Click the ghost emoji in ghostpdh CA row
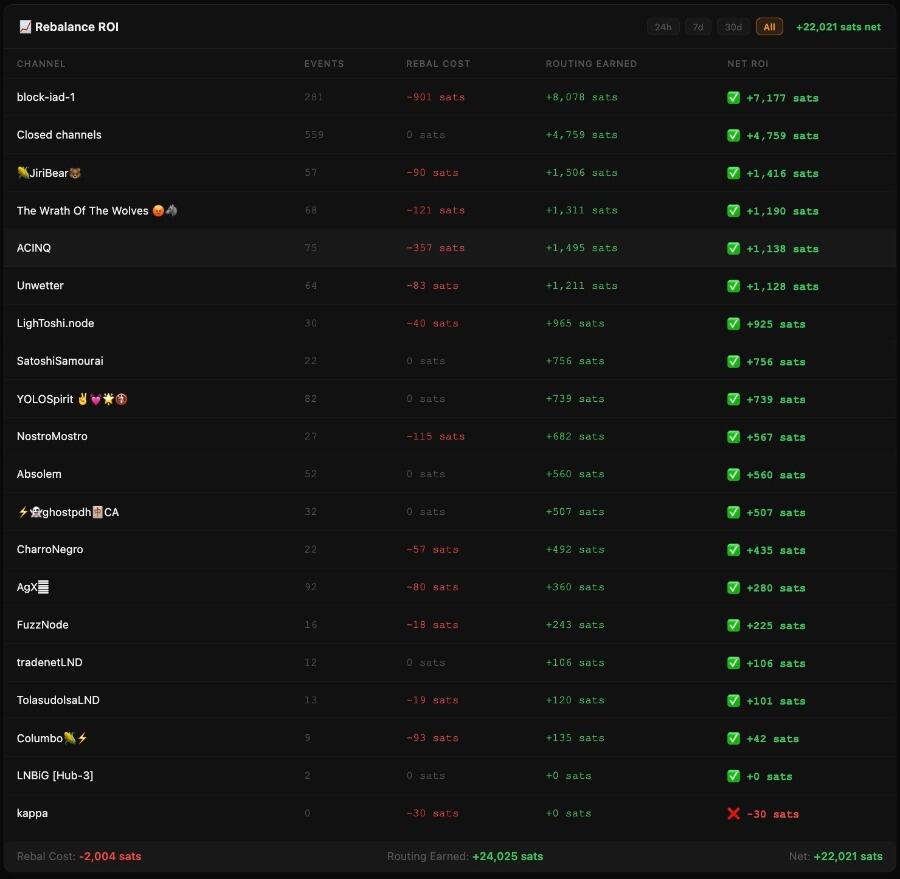This screenshot has height=879, width=900. tap(36, 512)
